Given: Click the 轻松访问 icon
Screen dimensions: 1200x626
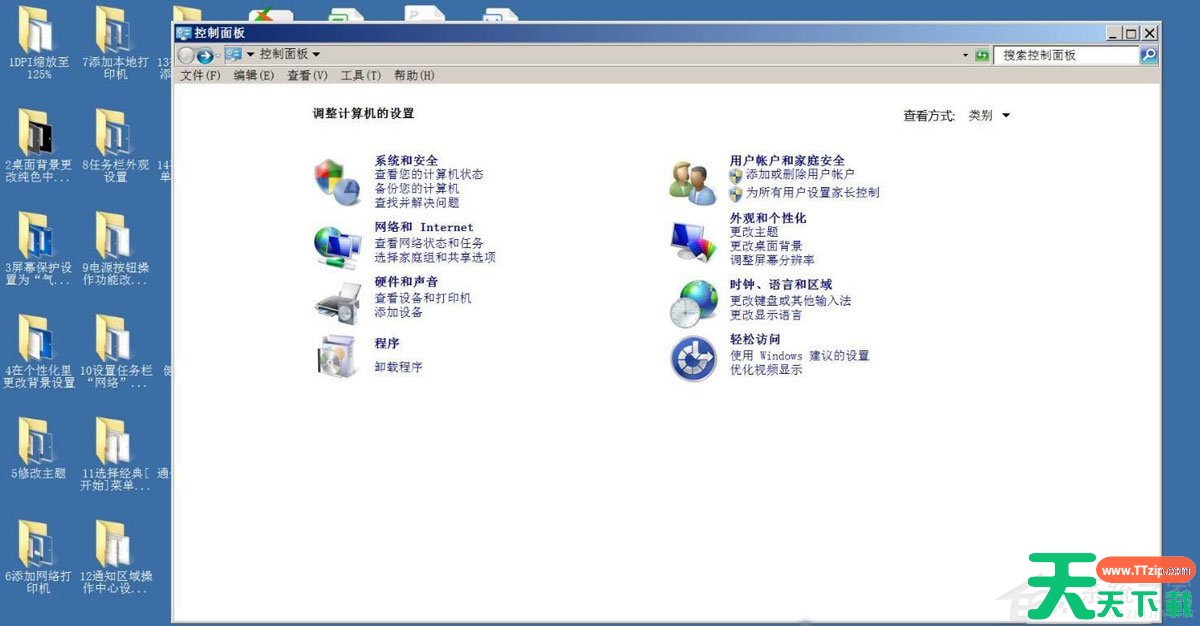Looking at the screenshot, I should tap(692, 359).
